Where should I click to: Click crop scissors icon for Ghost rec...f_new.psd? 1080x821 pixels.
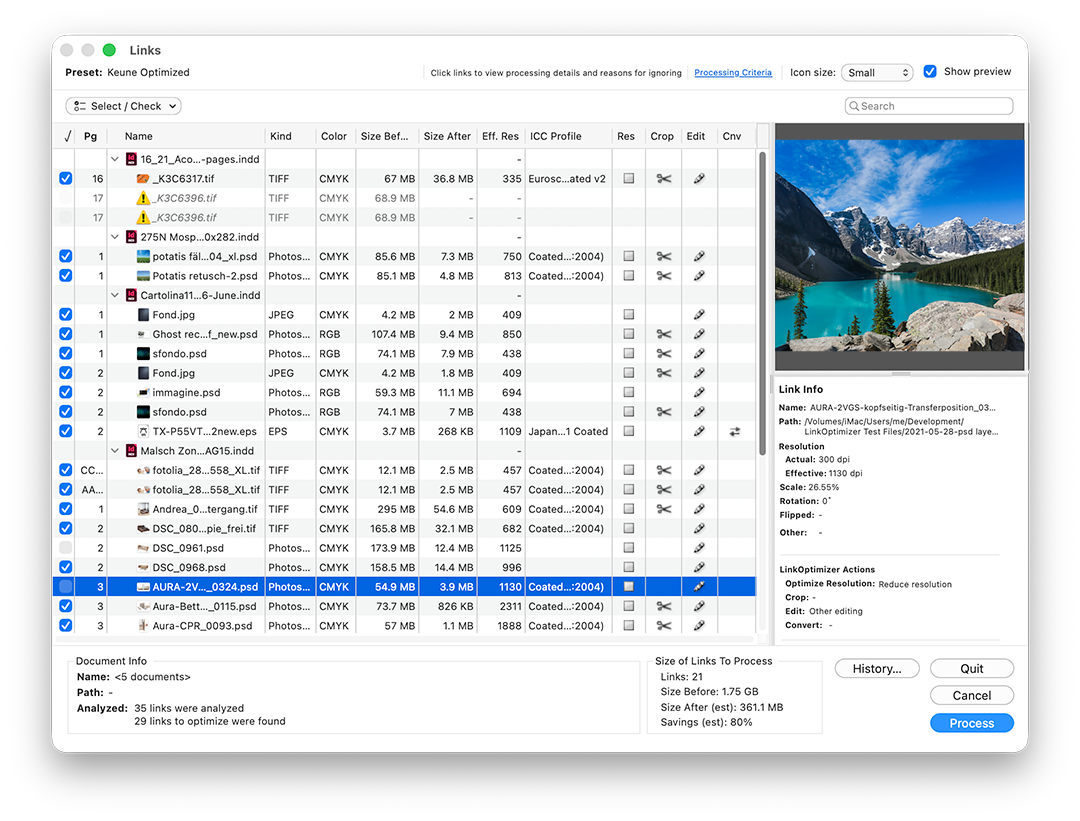point(663,334)
